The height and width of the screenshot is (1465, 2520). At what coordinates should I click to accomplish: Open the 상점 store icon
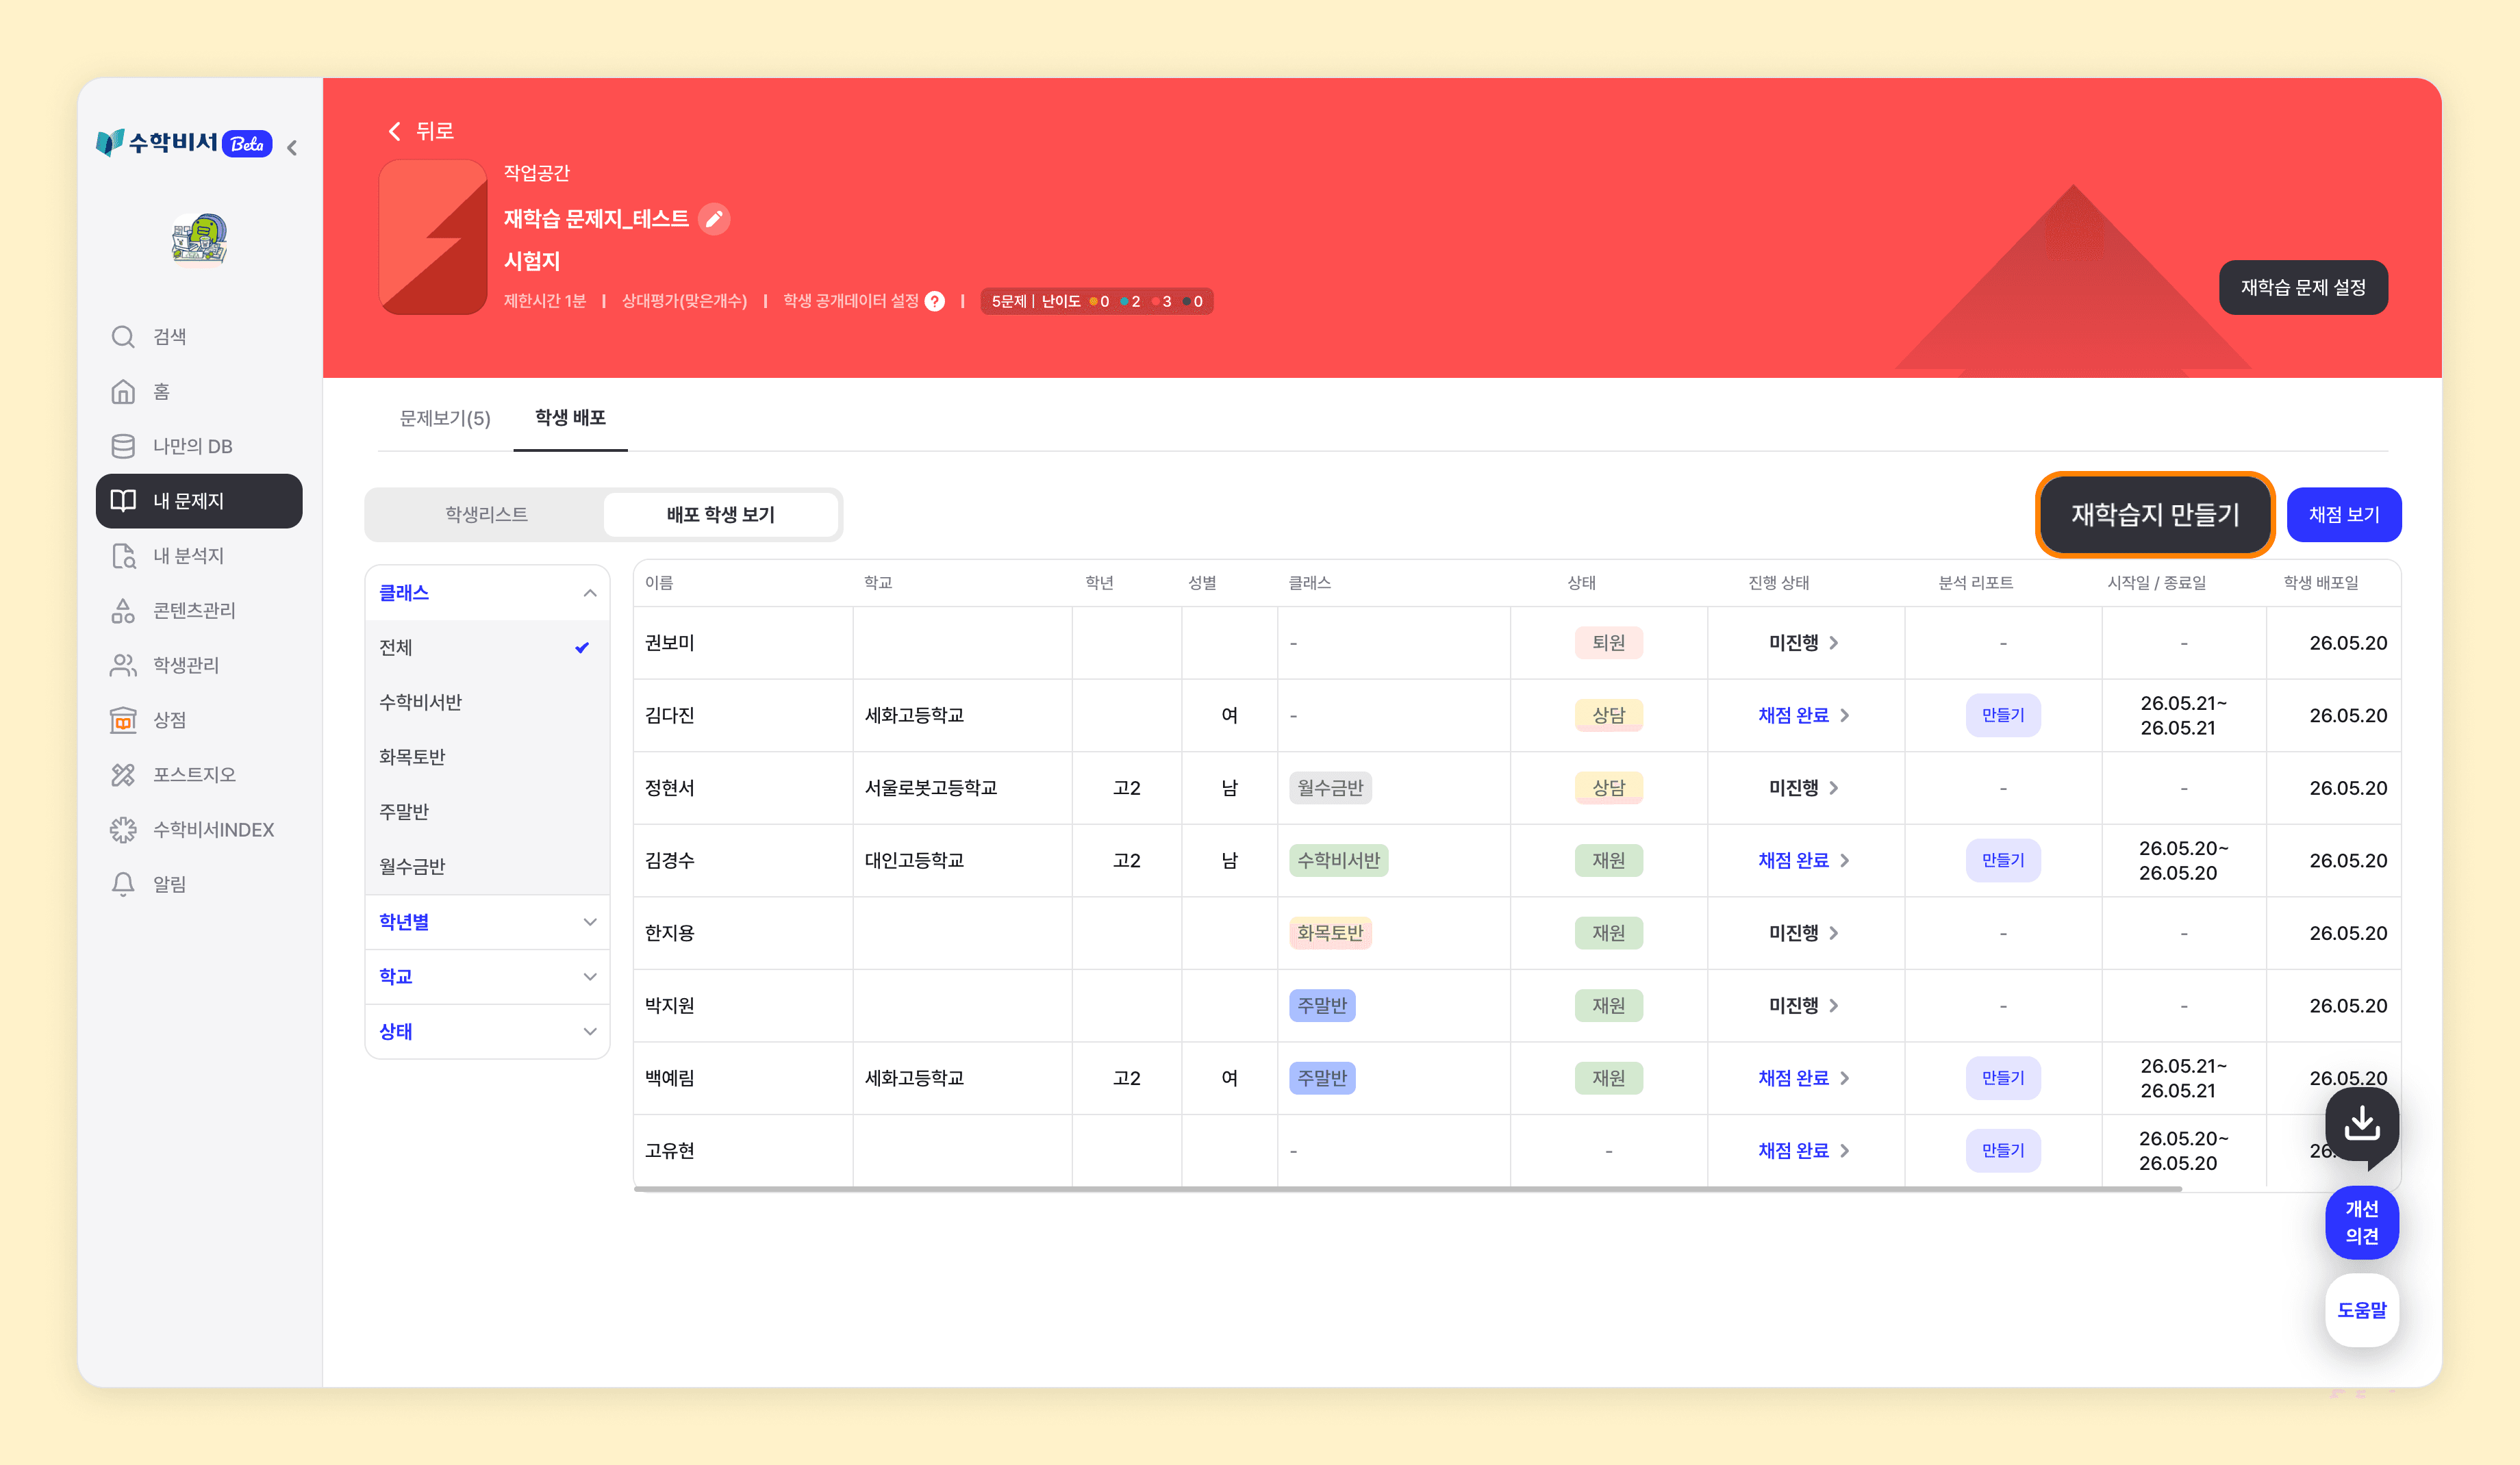point(123,720)
